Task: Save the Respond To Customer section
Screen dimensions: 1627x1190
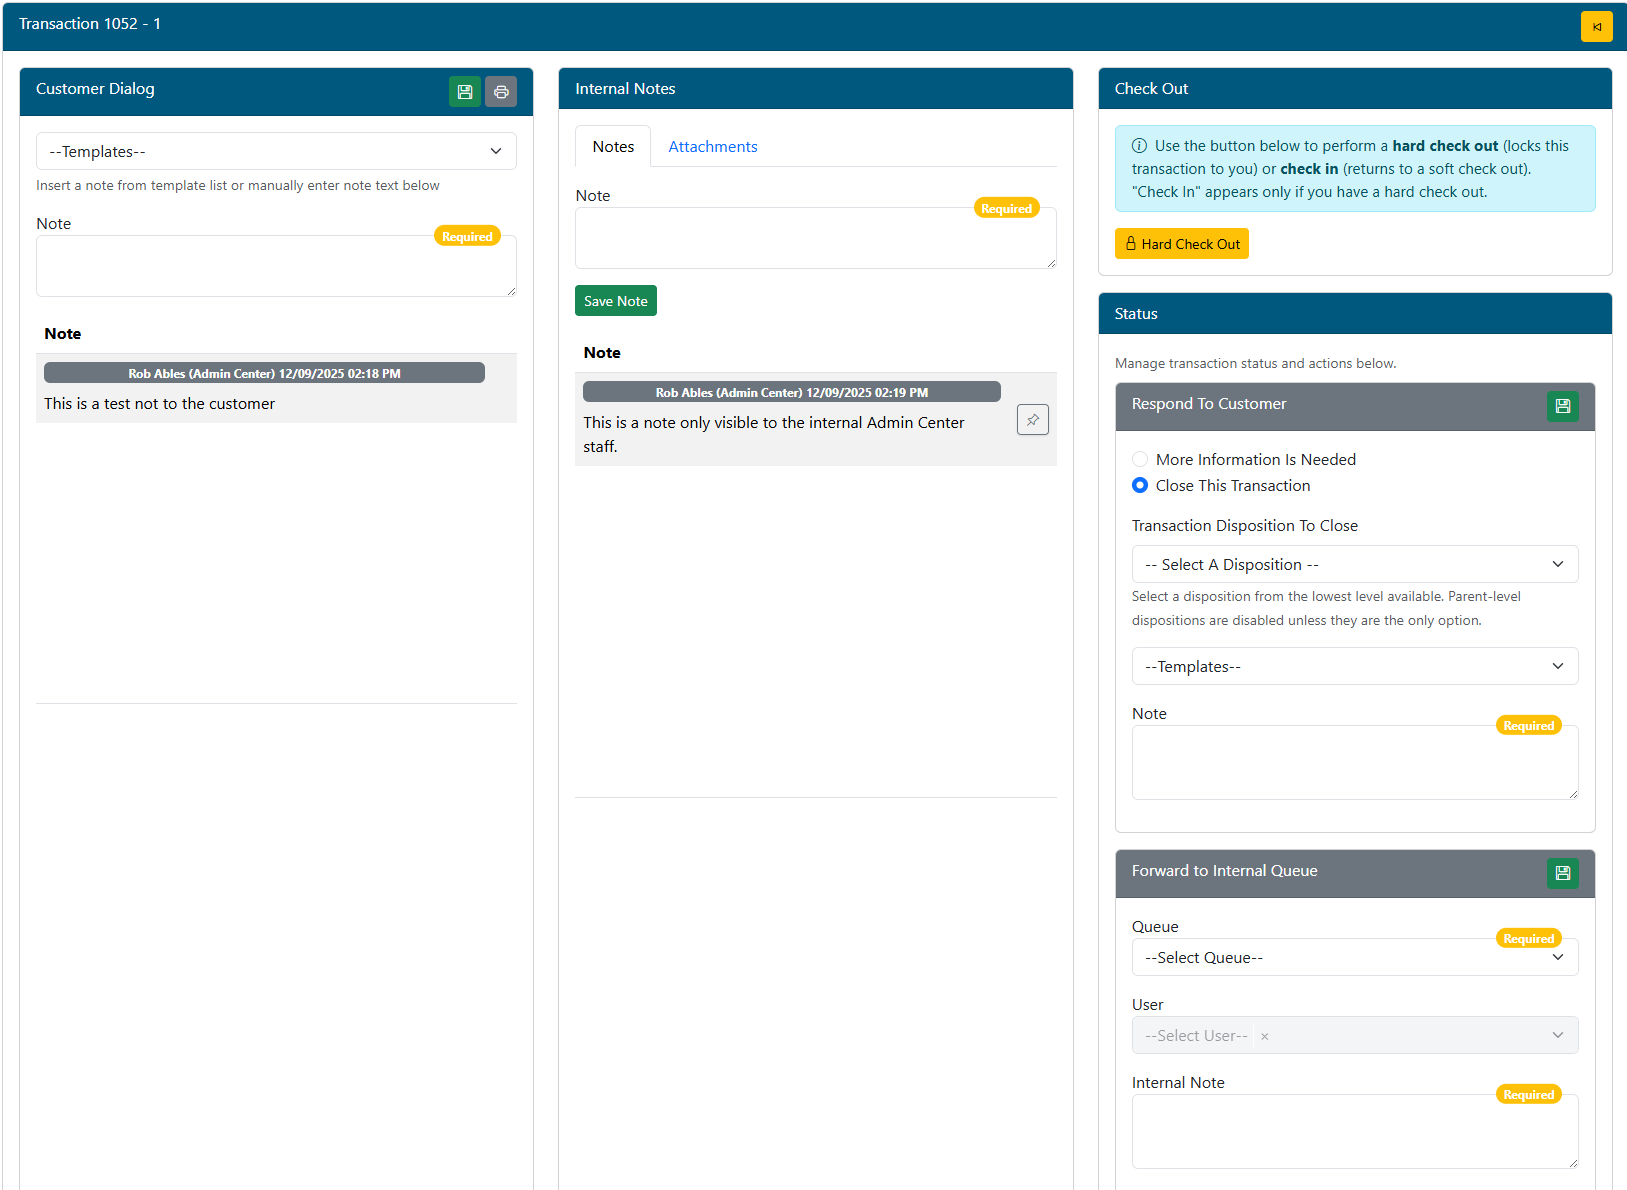Action: (1562, 407)
